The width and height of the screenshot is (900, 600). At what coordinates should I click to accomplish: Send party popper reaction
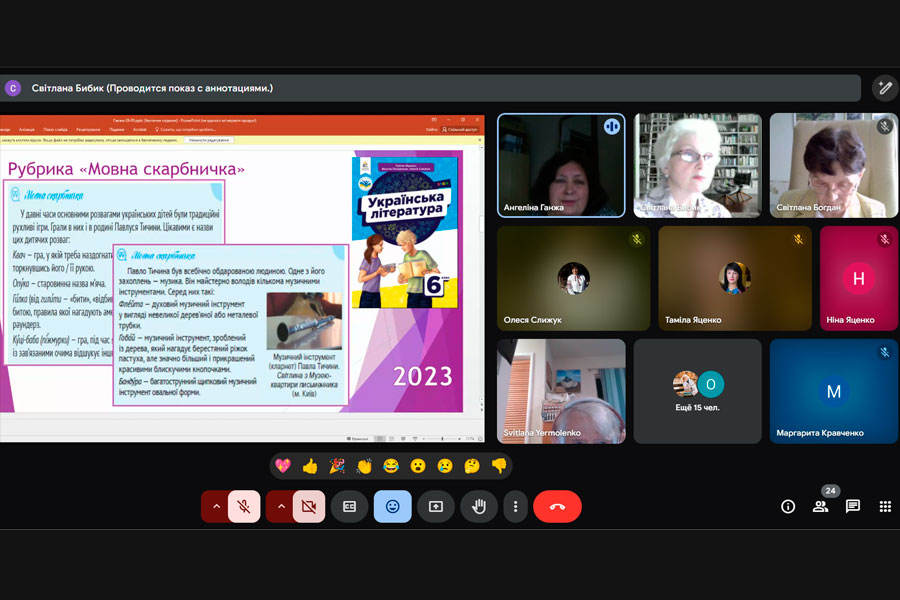point(337,466)
